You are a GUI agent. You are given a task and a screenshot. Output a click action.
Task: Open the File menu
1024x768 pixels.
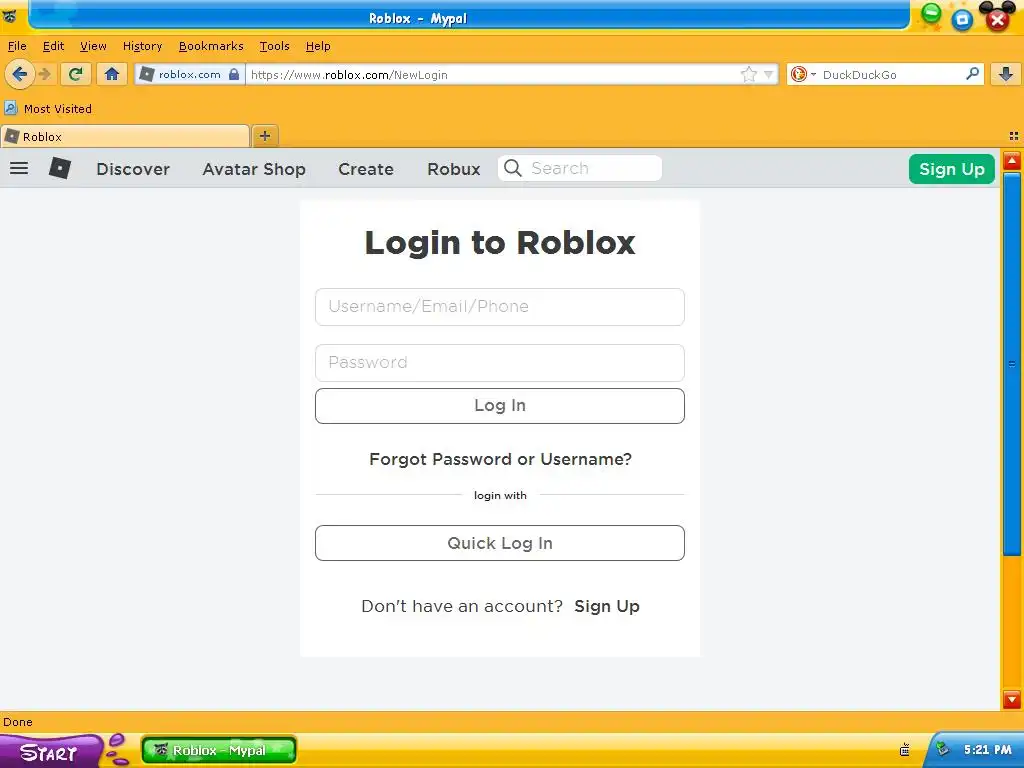point(17,46)
